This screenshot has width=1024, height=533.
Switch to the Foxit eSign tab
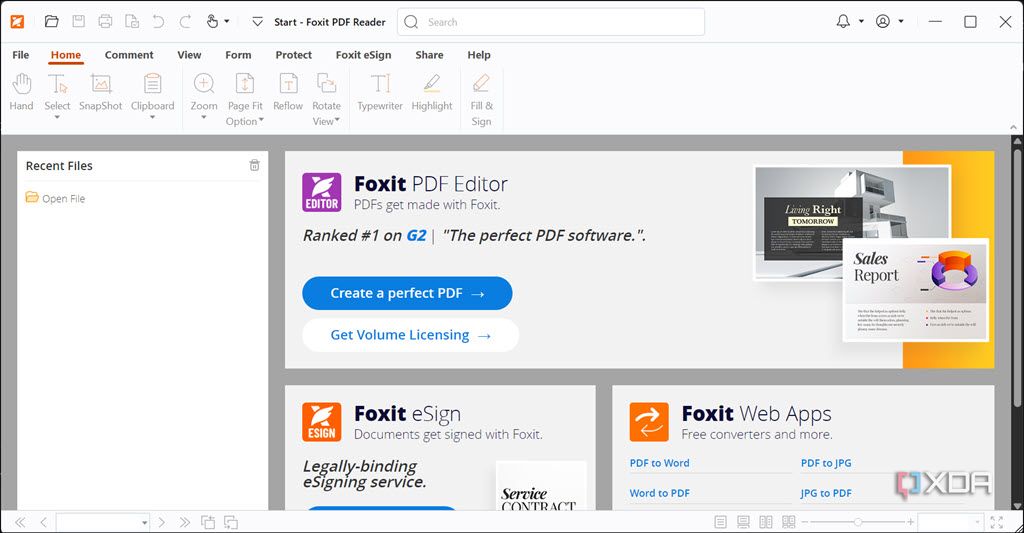pos(364,55)
